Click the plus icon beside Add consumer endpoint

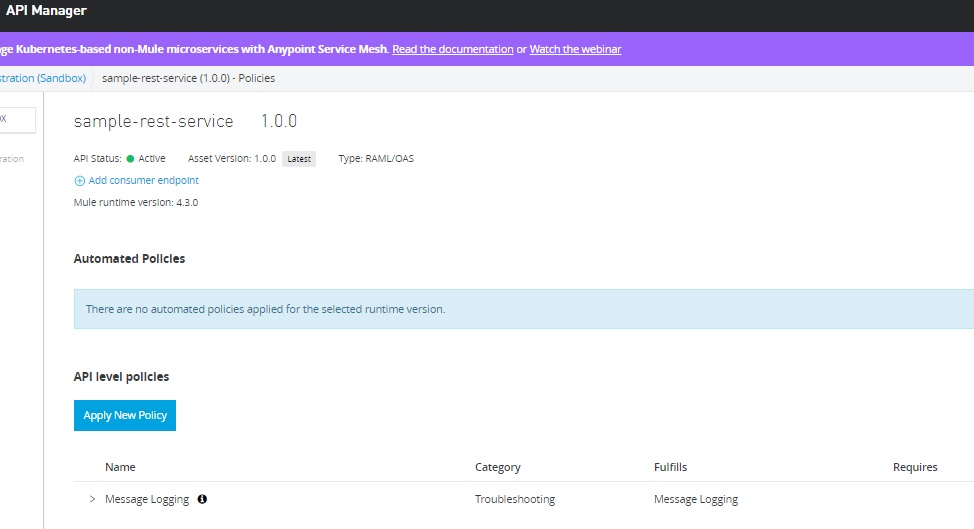click(80, 181)
